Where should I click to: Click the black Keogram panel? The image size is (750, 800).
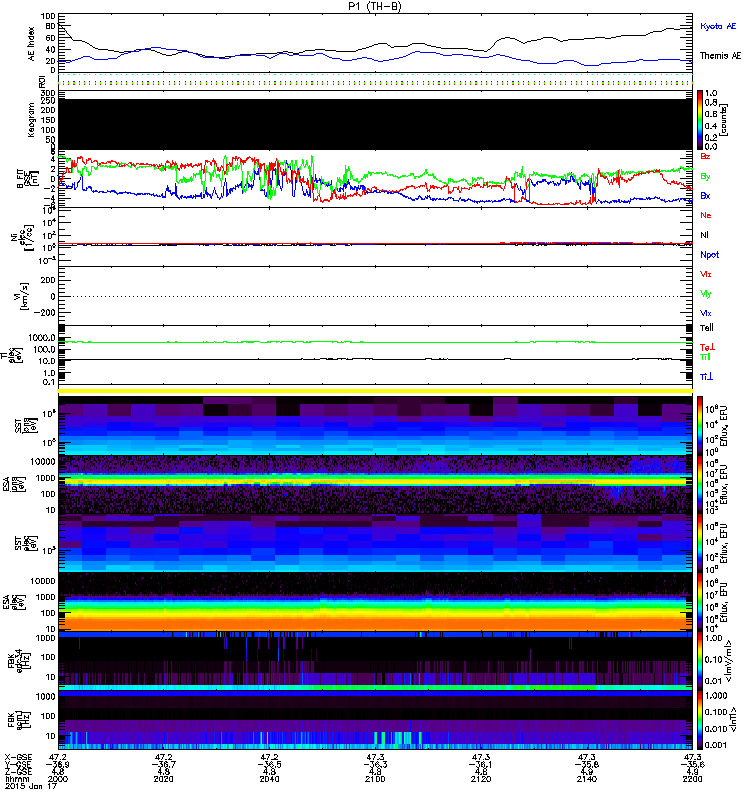click(375, 124)
